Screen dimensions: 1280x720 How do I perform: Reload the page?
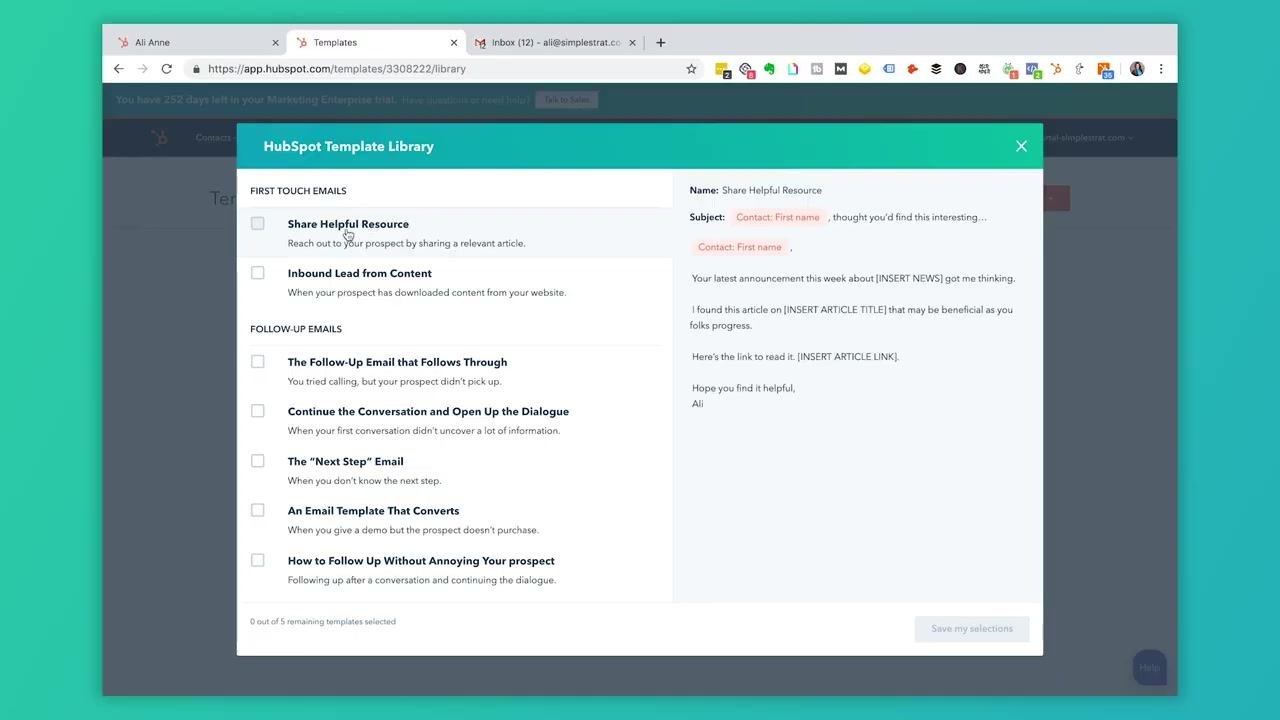[x=167, y=69]
